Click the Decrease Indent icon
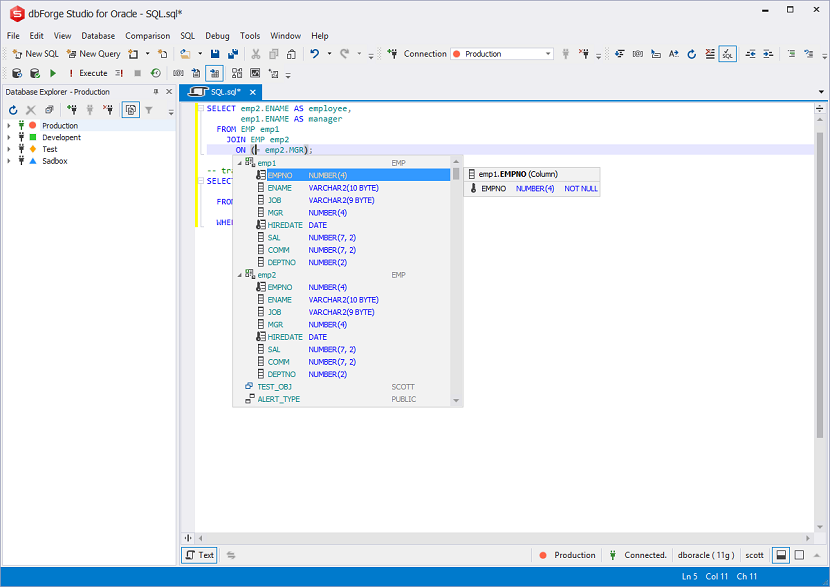Image resolution: width=830 pixels, height=587 pixels. click(x=751, y=54)
